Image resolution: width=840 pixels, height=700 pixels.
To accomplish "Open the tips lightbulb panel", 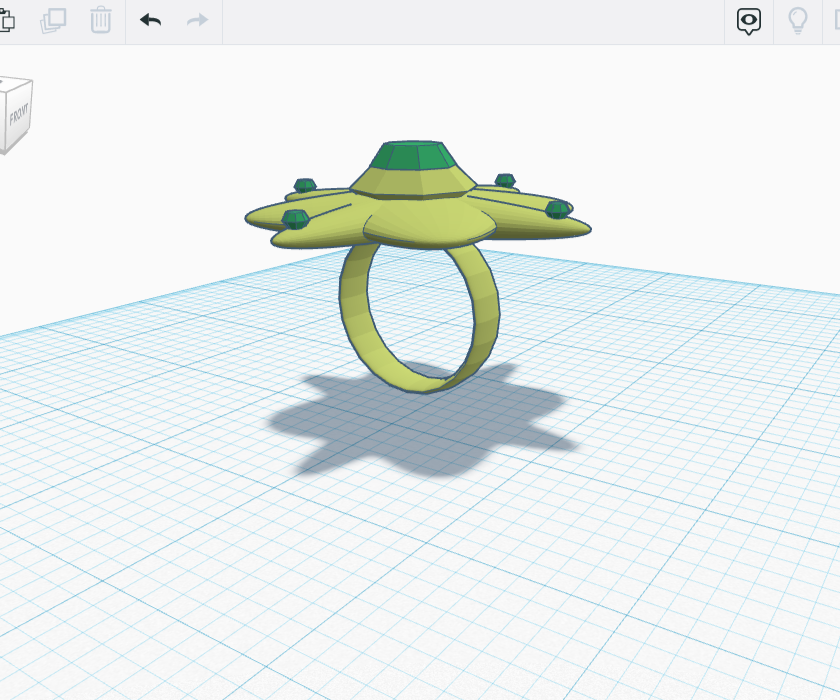I will click(x=797, y=20).
